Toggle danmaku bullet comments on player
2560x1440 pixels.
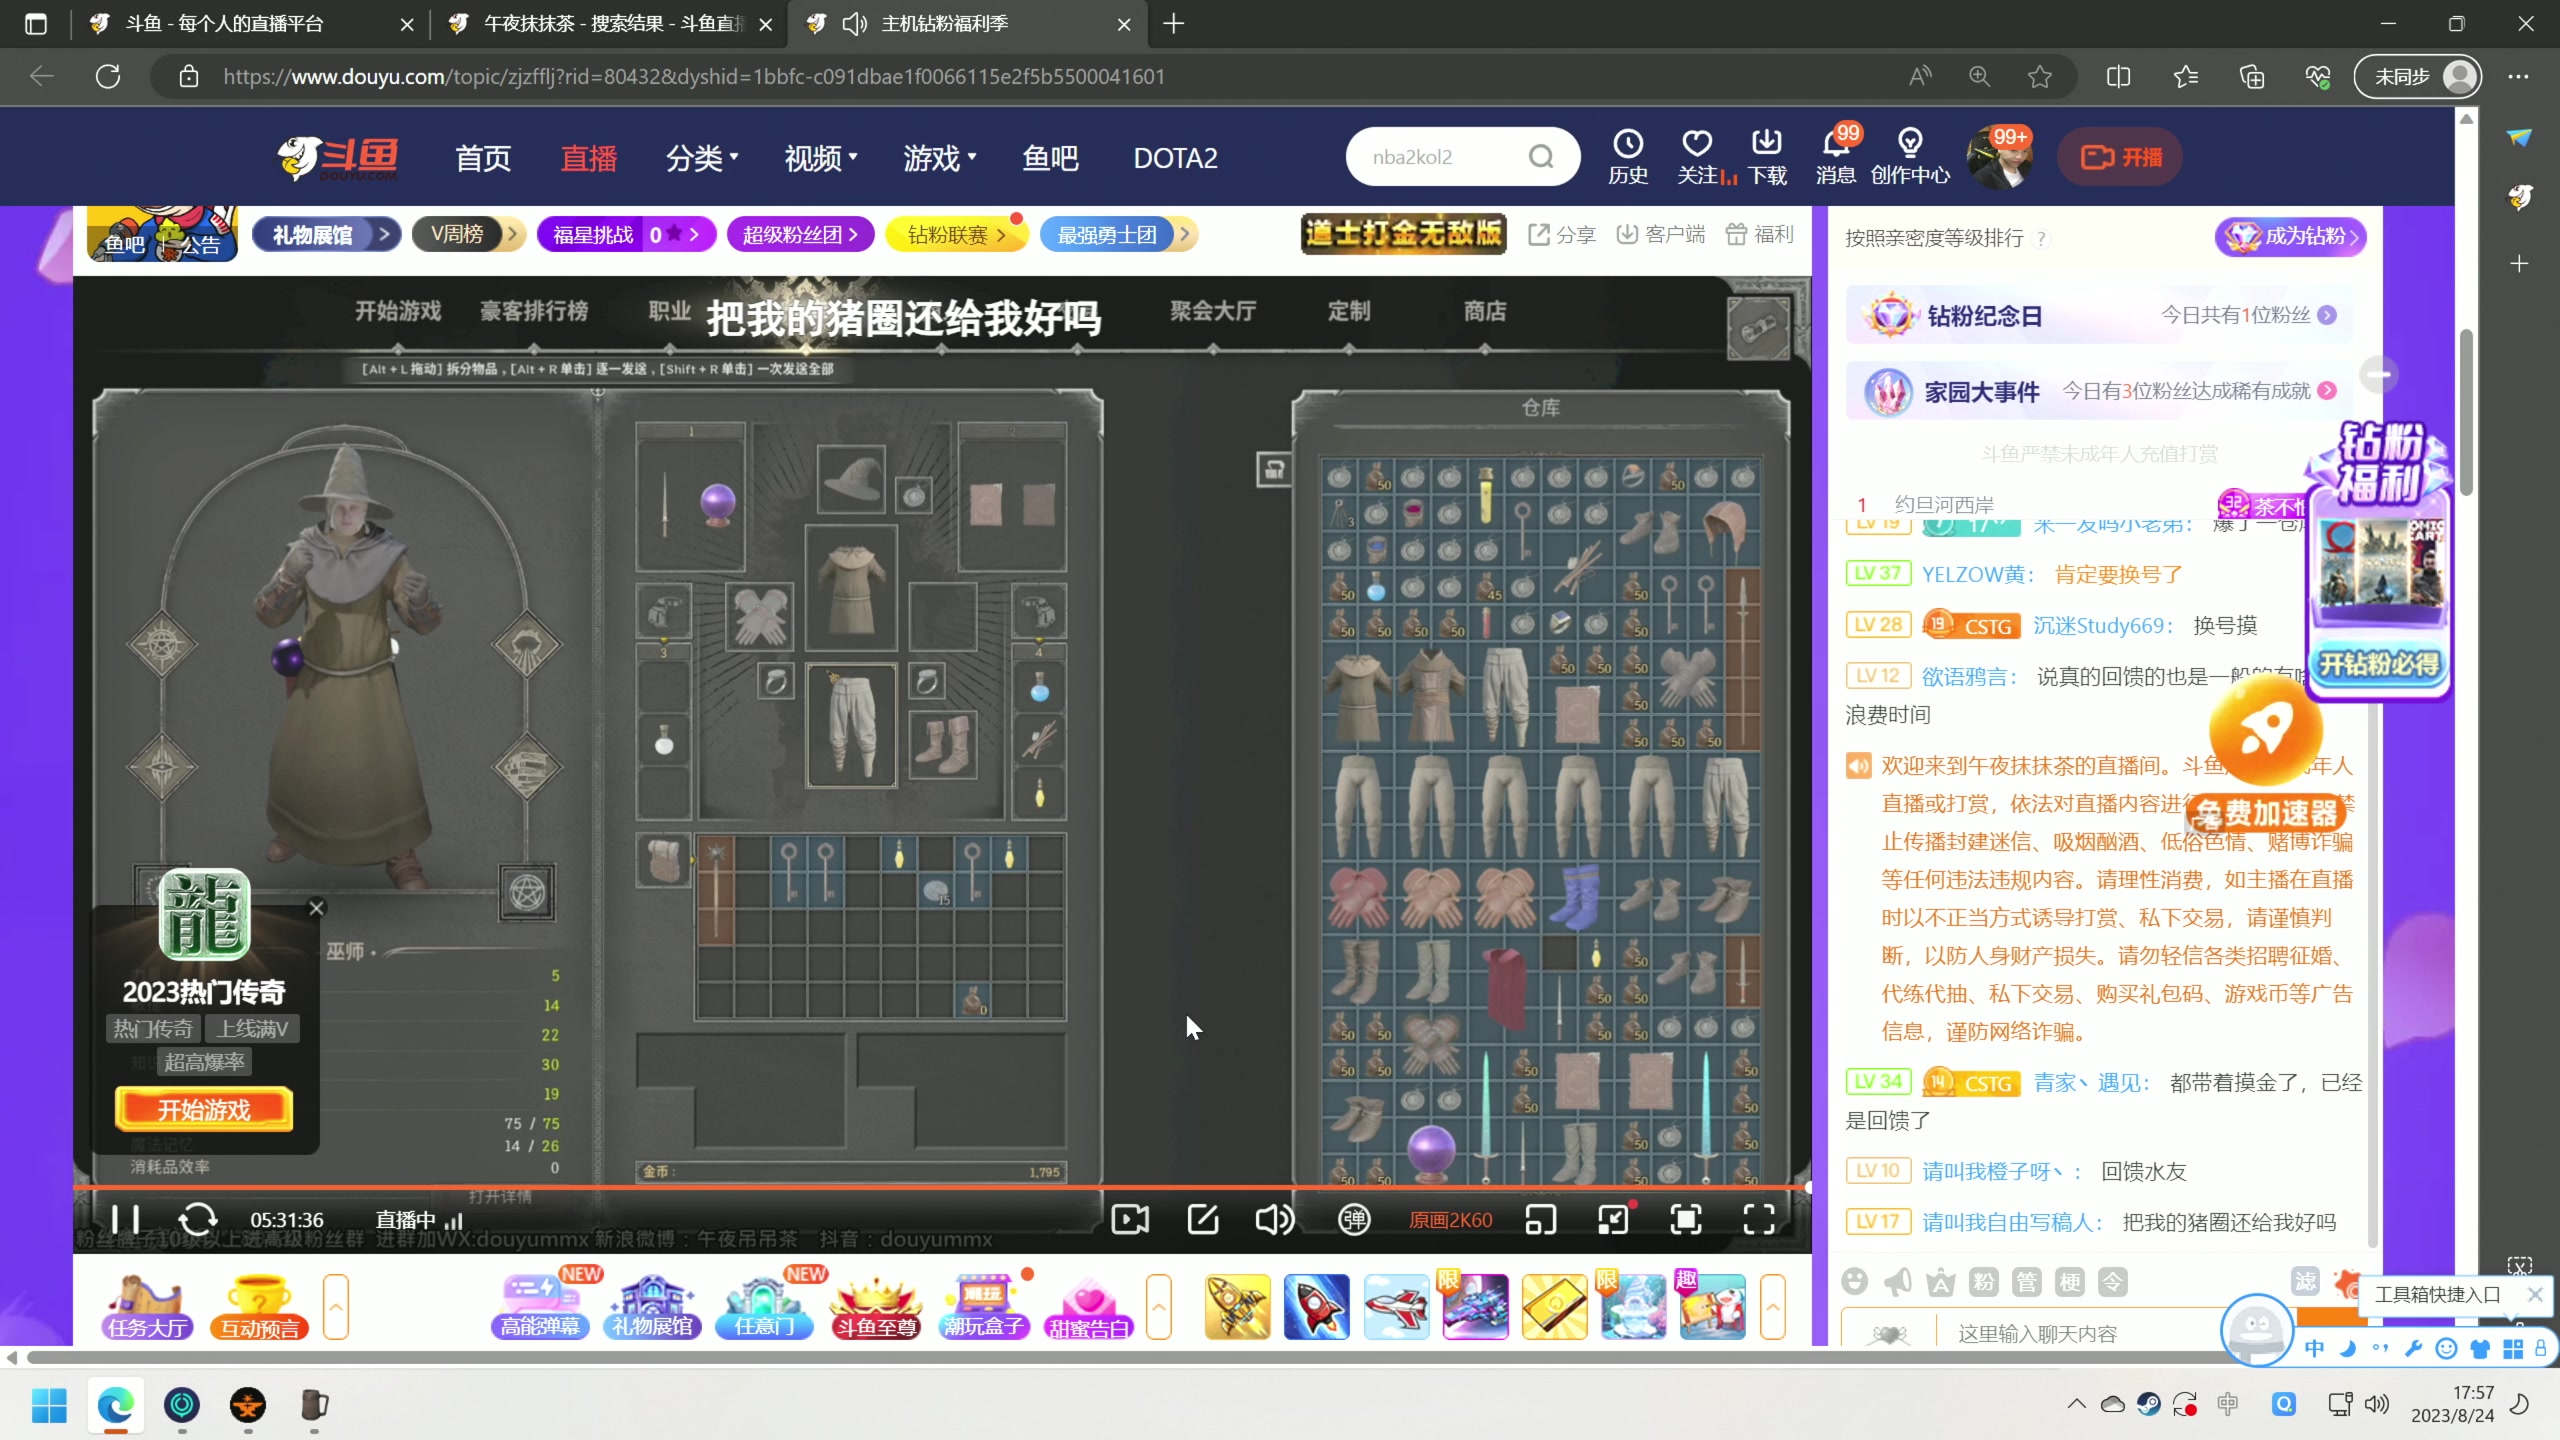click(x=1354, y=1219)
